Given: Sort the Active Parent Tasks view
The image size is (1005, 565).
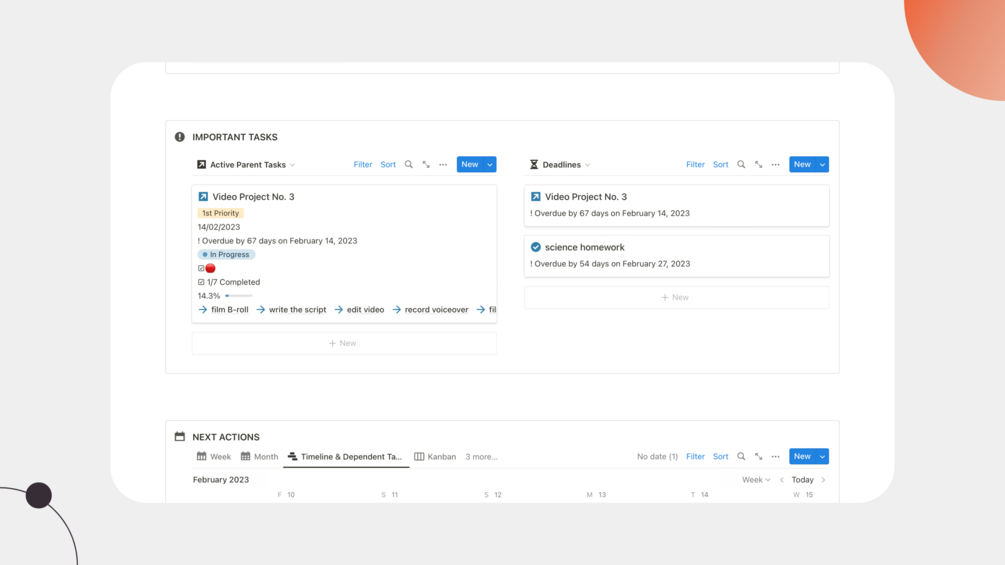Looking at the screenshot, I should (x=388, y=165).
